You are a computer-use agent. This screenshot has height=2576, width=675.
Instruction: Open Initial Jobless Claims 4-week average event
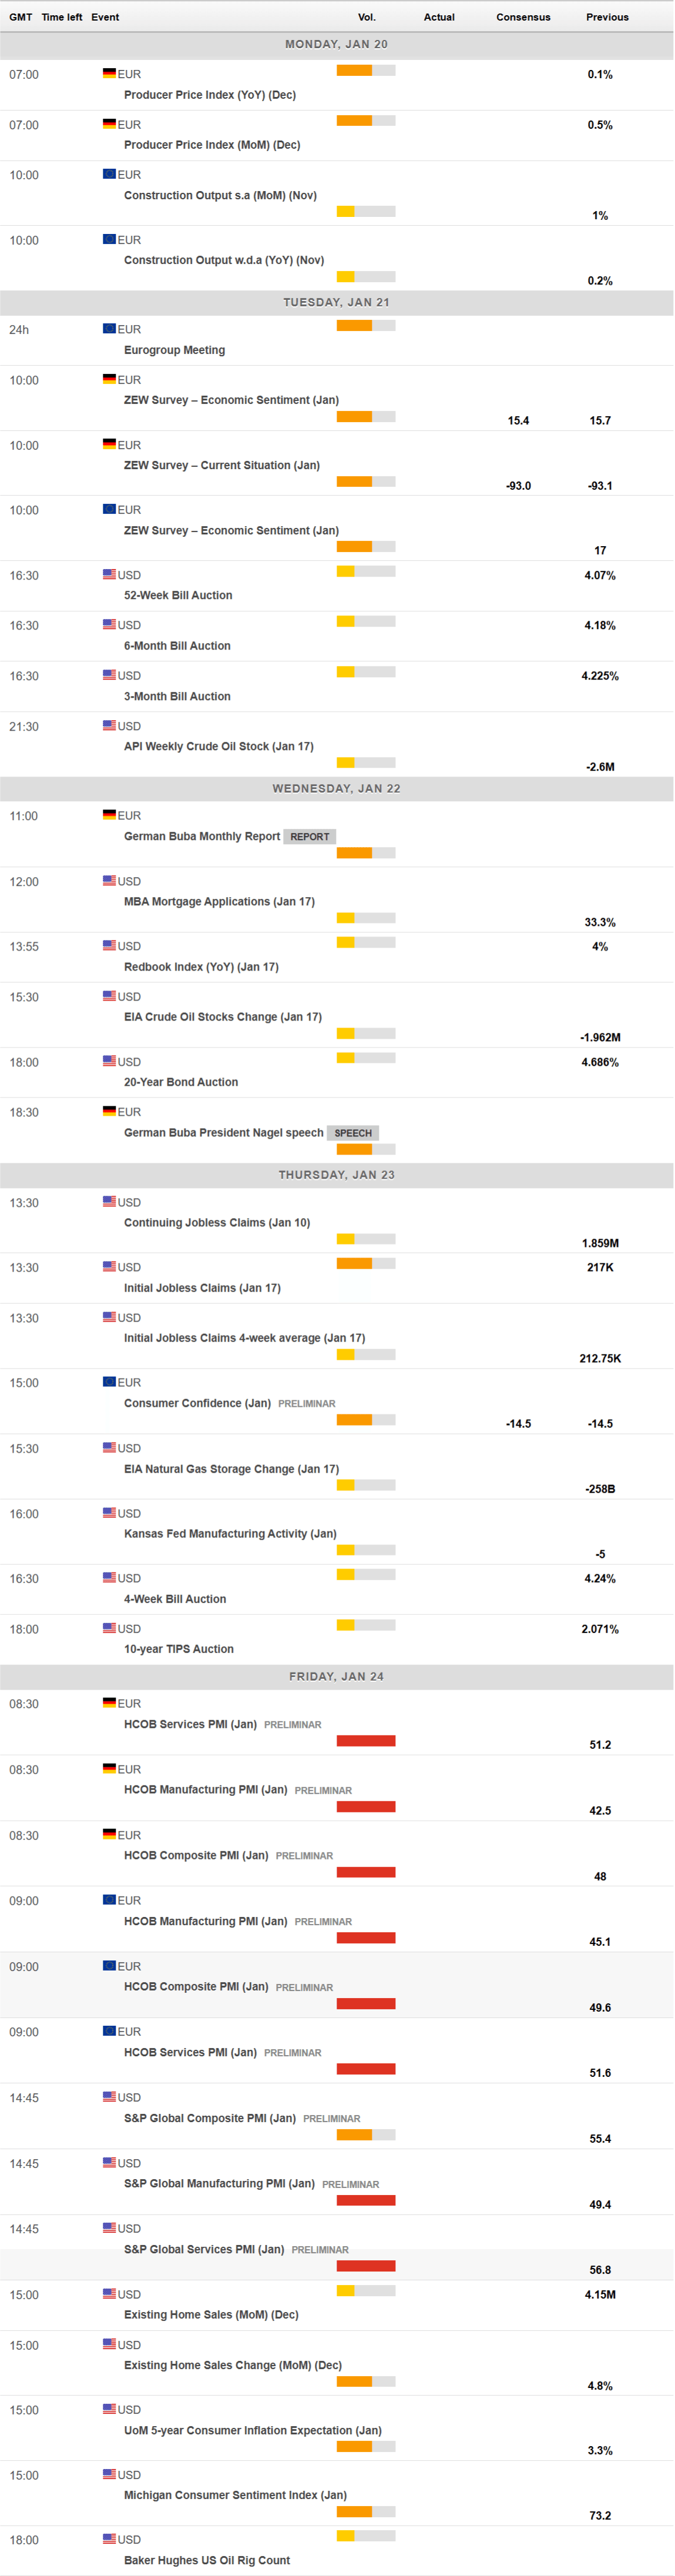coord(244,1338)
